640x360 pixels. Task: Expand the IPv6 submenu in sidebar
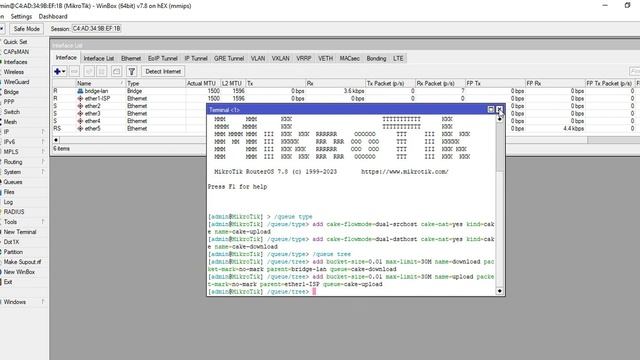tap(43, 142)
